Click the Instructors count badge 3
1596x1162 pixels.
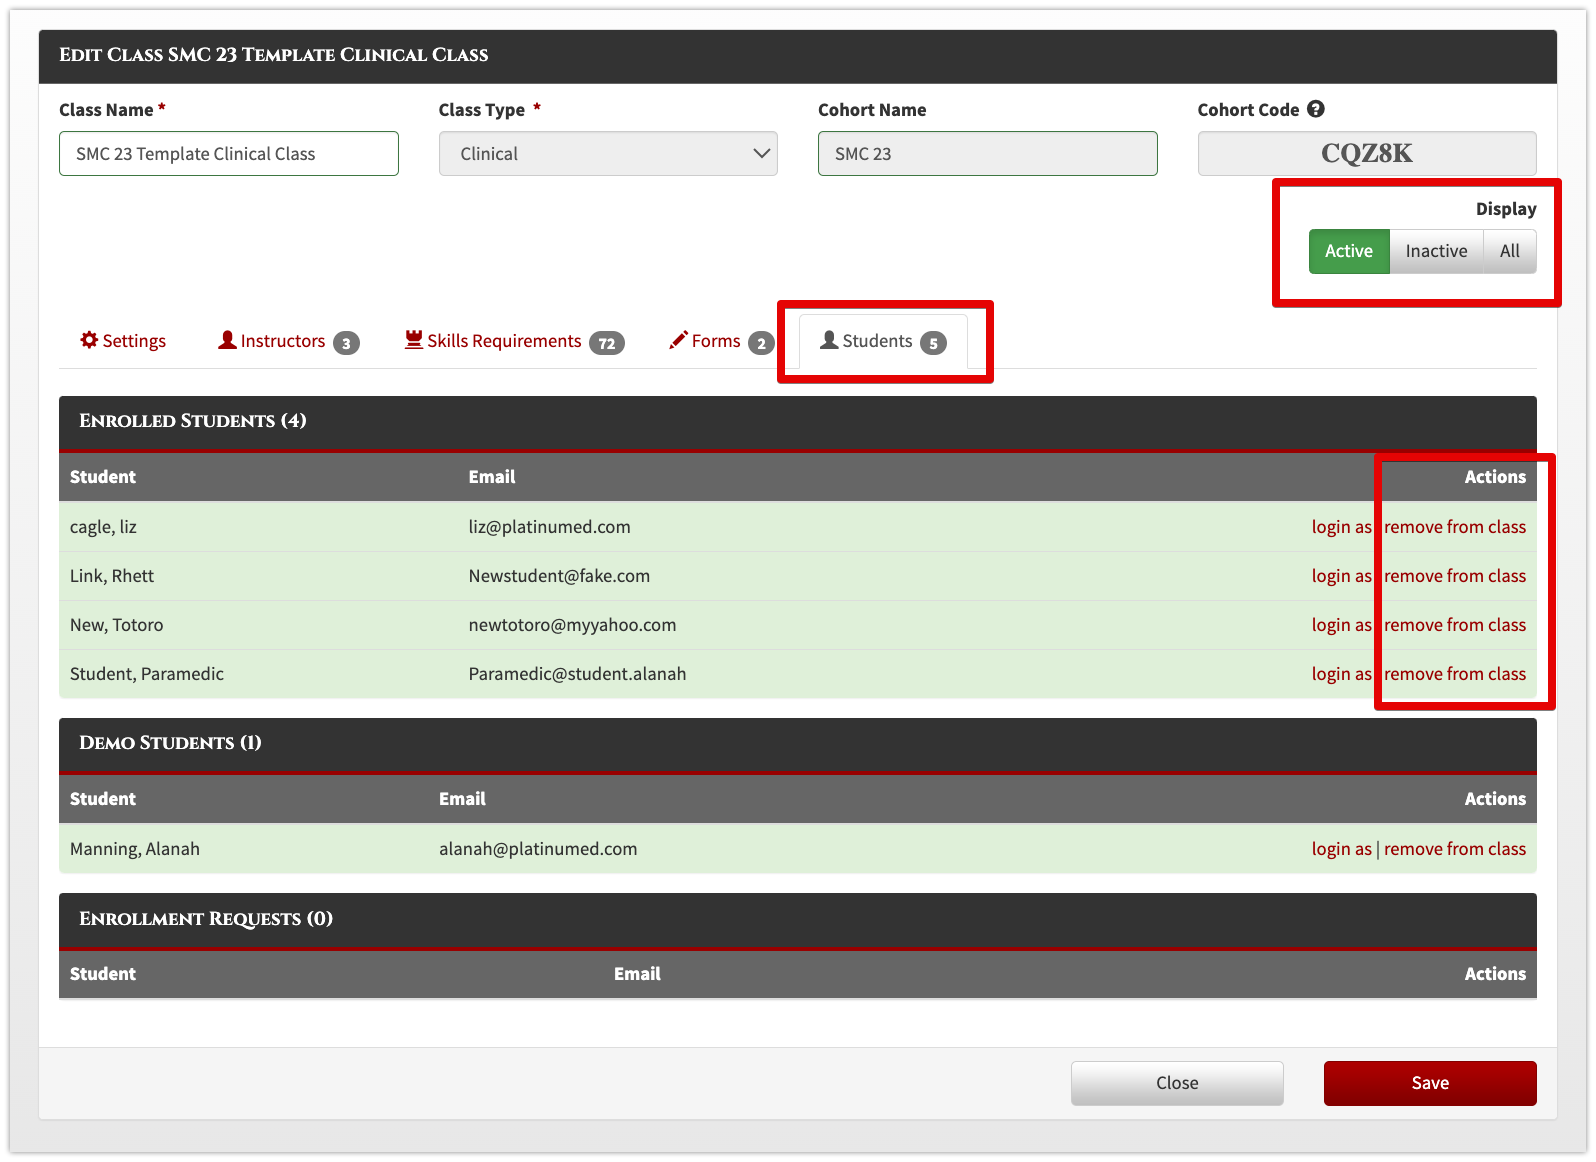click(346, 343)
